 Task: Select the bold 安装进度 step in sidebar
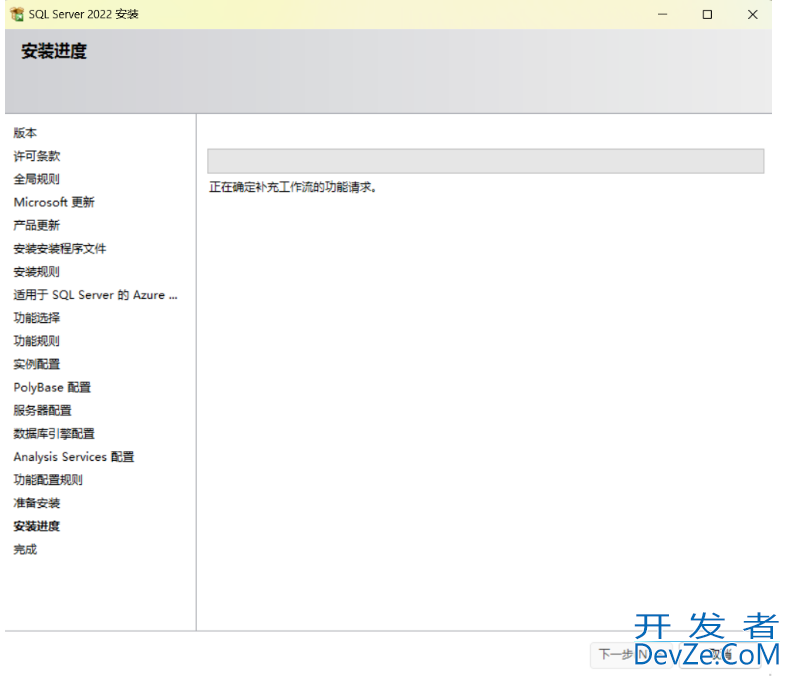click(37, 527)
